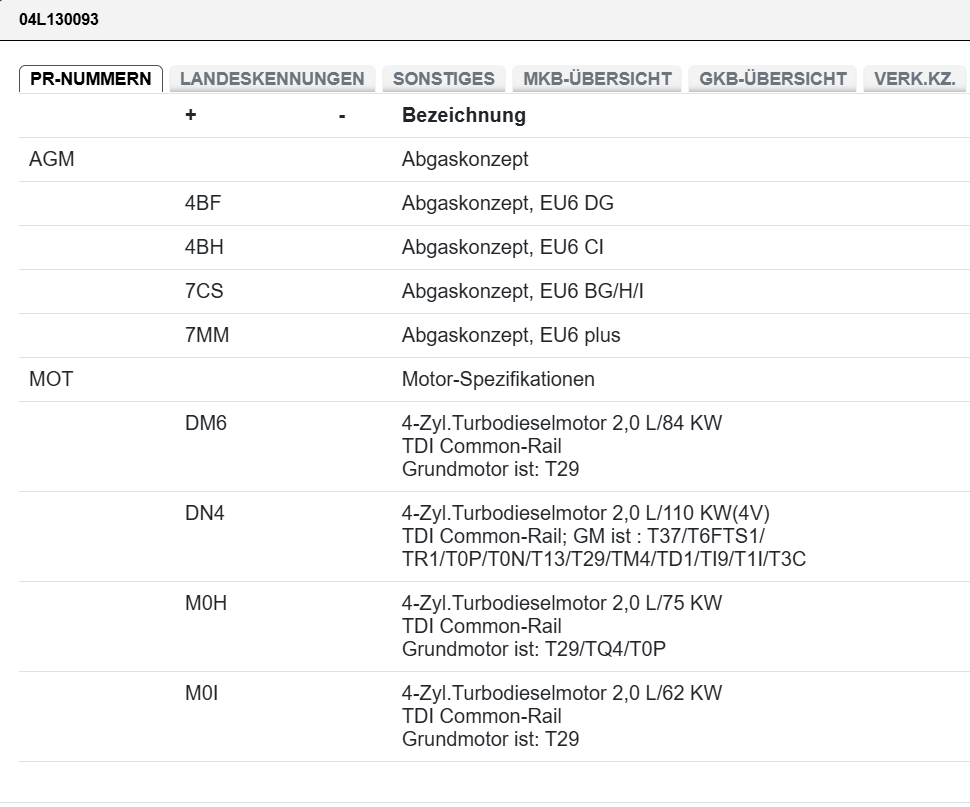Select engine code M0H

pyautogui.click(x=205, y=604)
